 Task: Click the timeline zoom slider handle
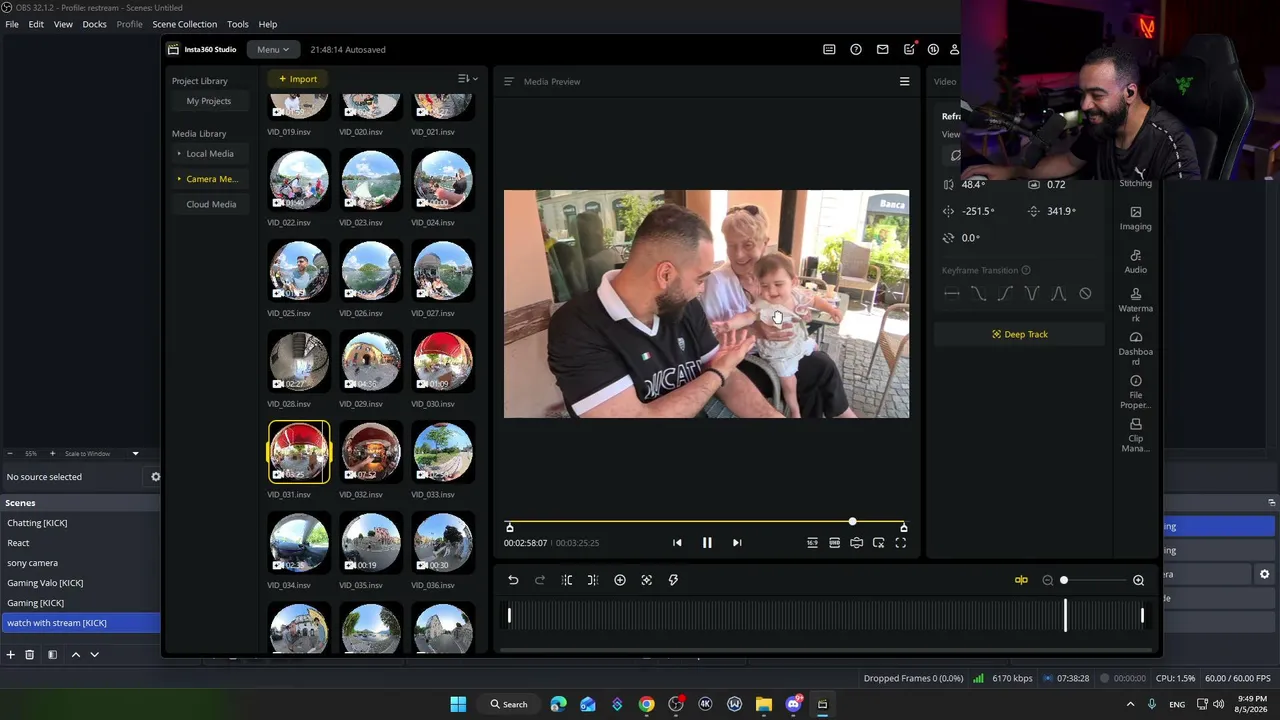[x=1064, y=580]
